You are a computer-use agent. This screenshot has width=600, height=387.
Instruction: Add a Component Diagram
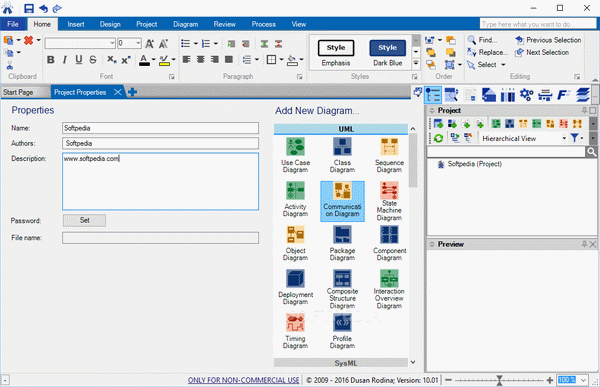point(389,243)
